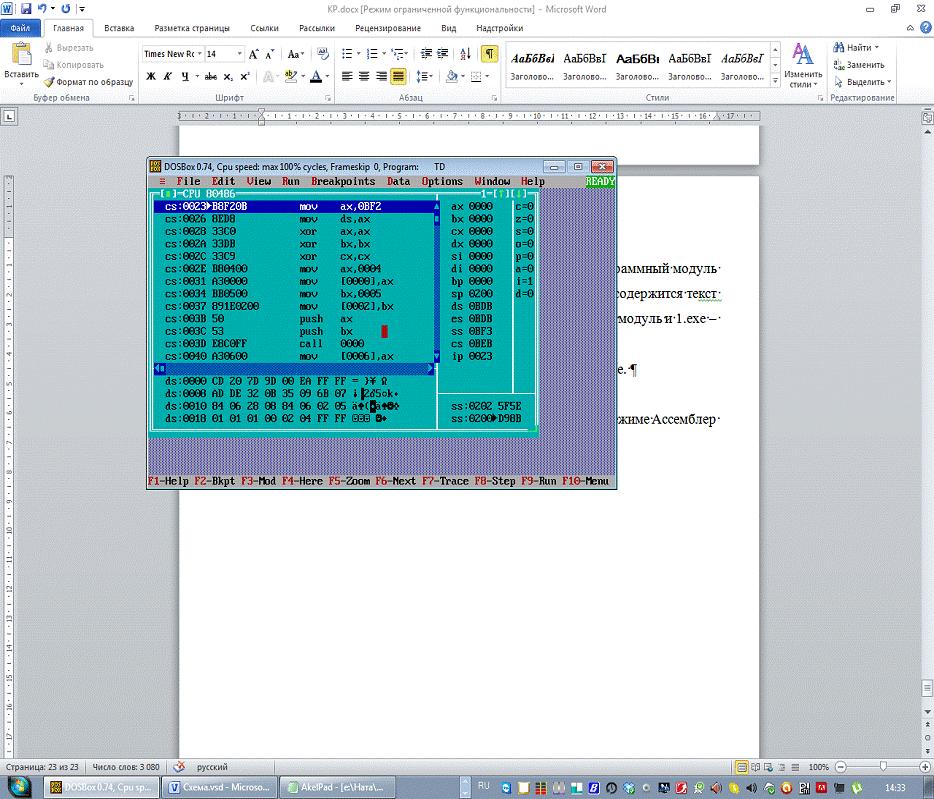934x799 pixels.
Task: Toggle the show paragraph marks (¶) button
Action: 489,54
